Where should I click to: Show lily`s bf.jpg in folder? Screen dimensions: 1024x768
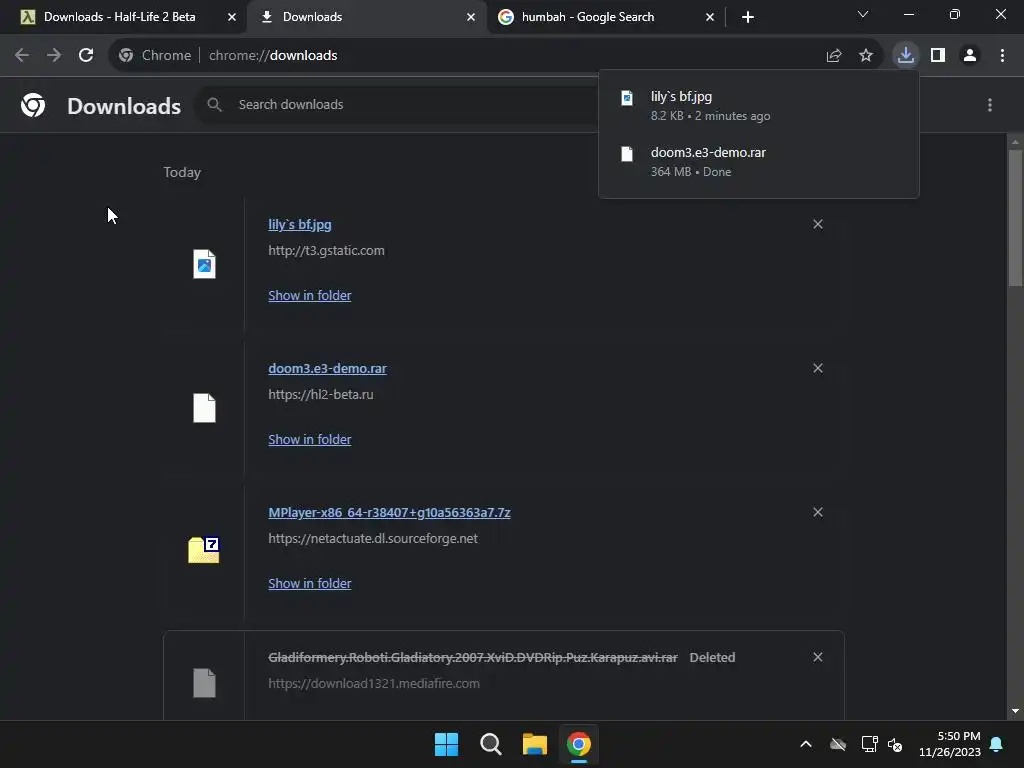pyautogui.click(x=310, y=295)
